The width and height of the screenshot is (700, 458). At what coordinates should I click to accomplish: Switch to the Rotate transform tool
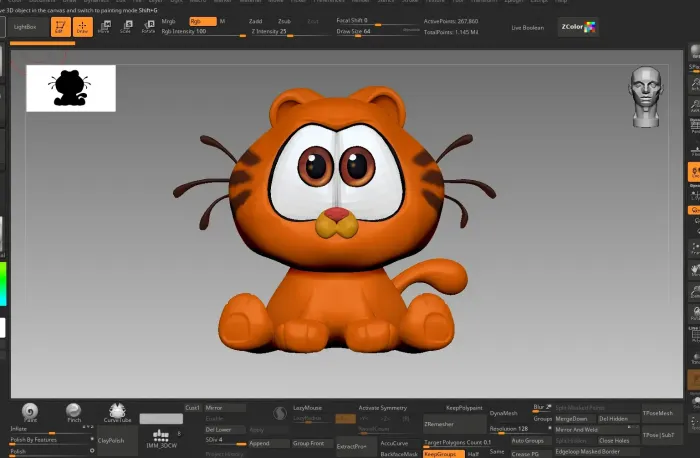coord(148,27)
